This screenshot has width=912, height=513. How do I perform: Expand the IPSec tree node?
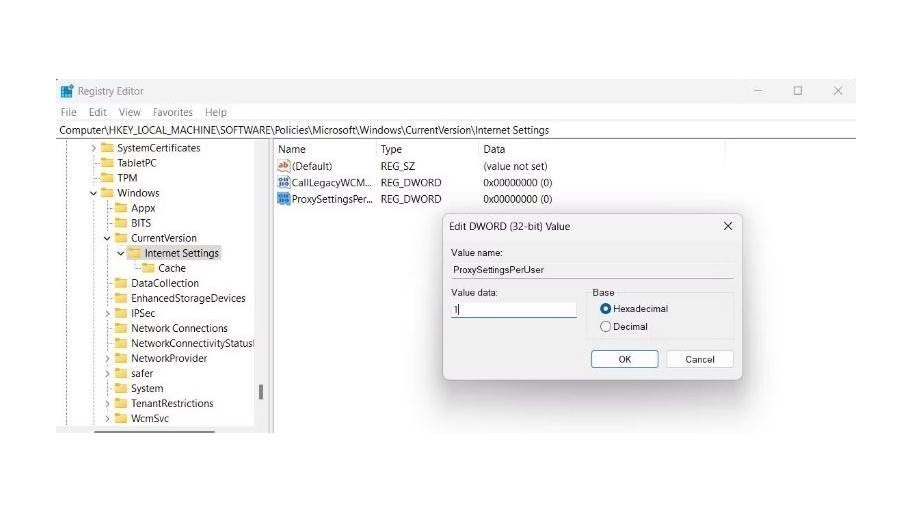107,314
